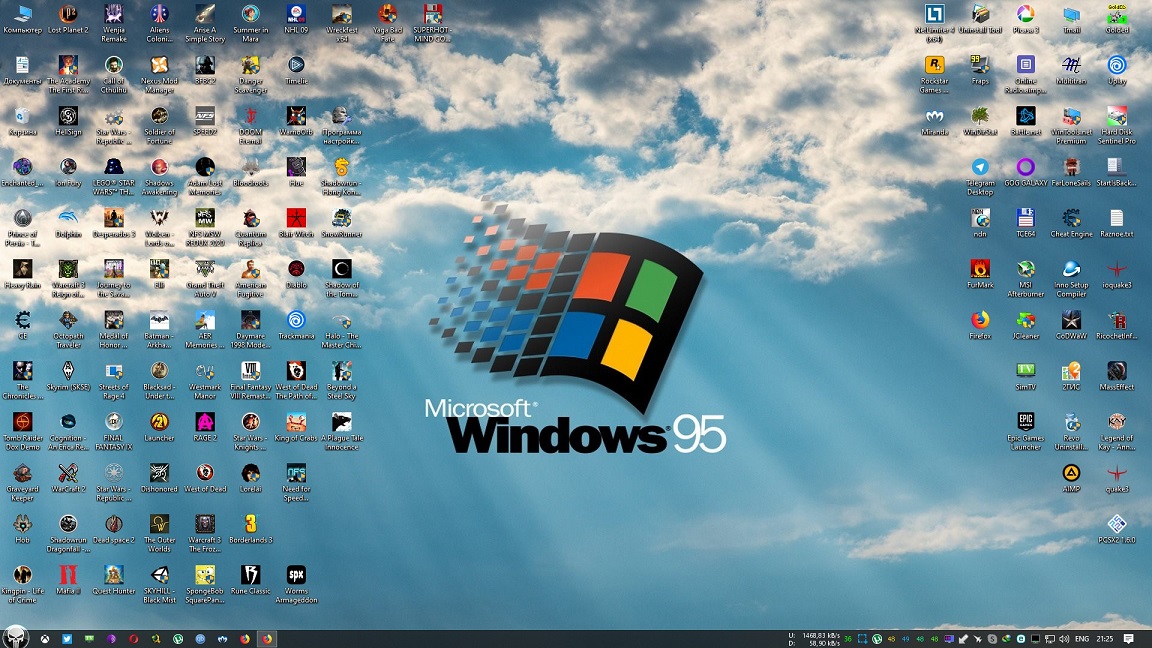Select the Dishonored icon

coord(159,476)
